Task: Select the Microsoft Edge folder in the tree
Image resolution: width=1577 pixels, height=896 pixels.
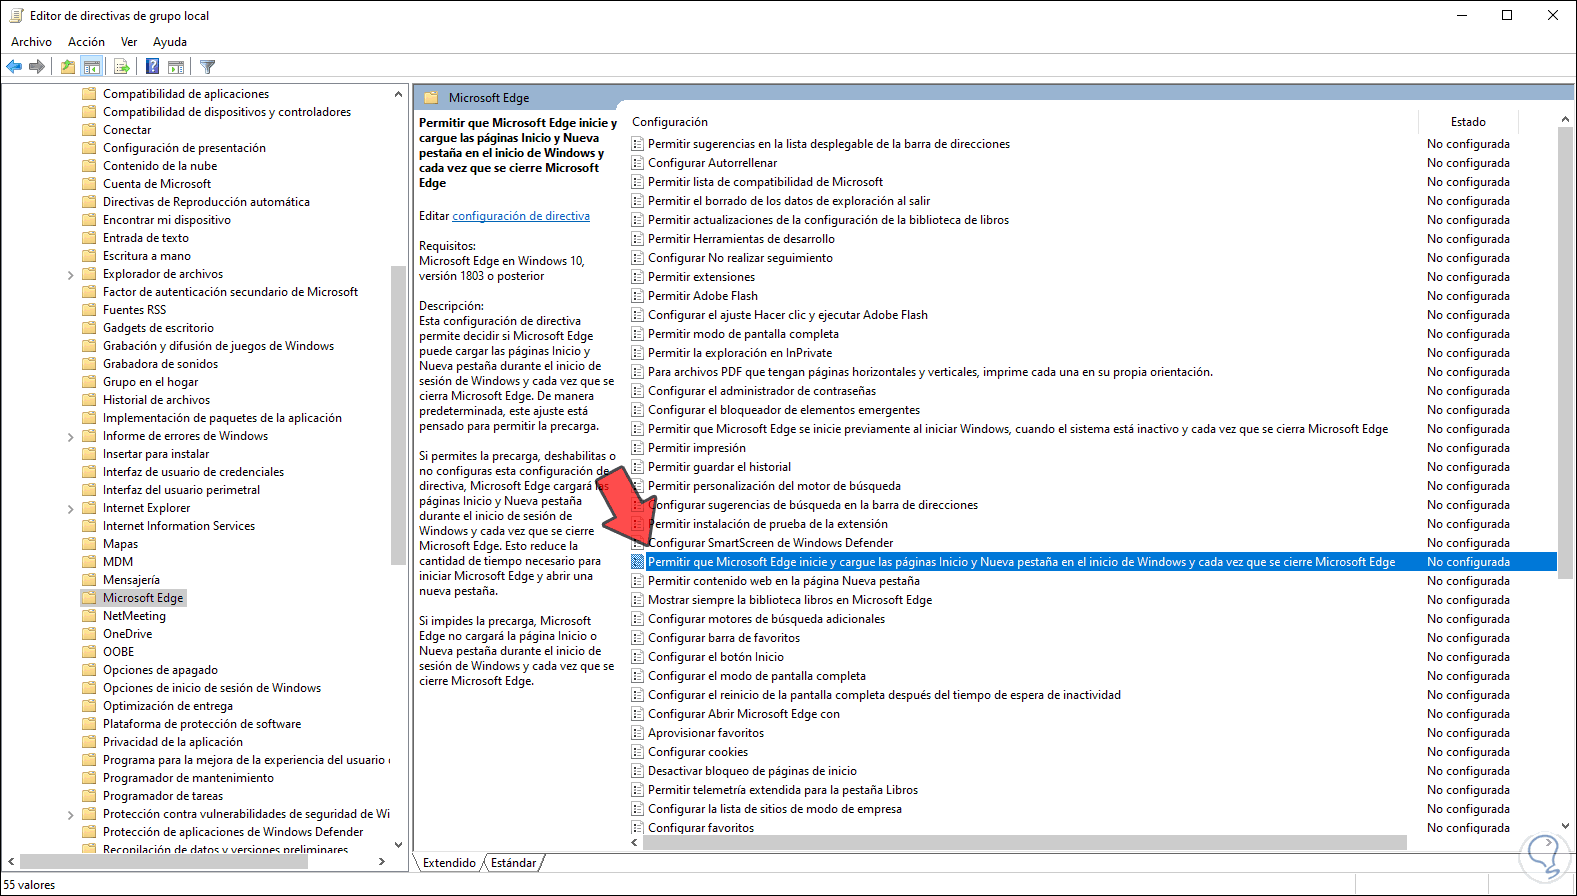Action: coord(143,598)
